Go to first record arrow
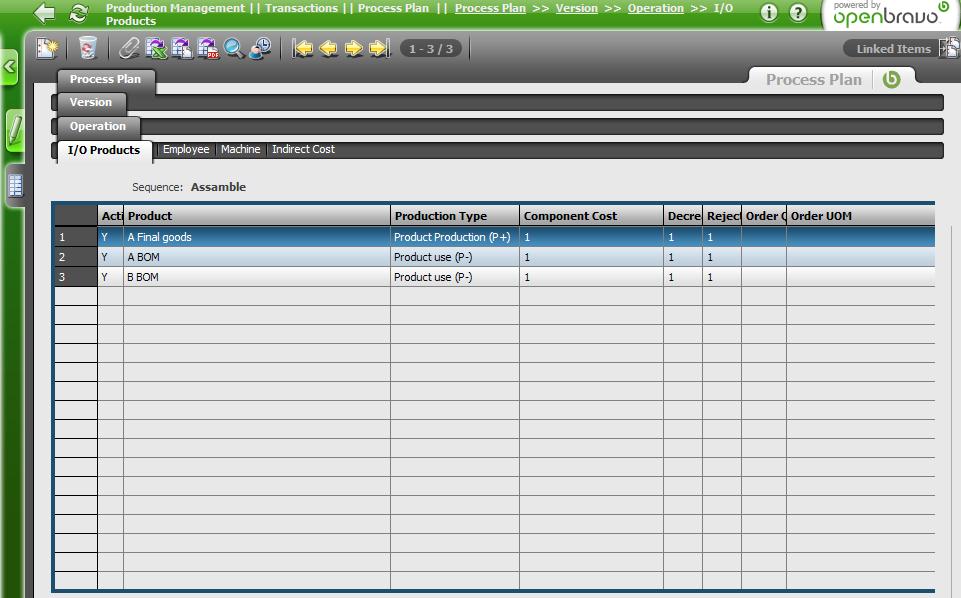961x598 pixels. pos(303,48)
